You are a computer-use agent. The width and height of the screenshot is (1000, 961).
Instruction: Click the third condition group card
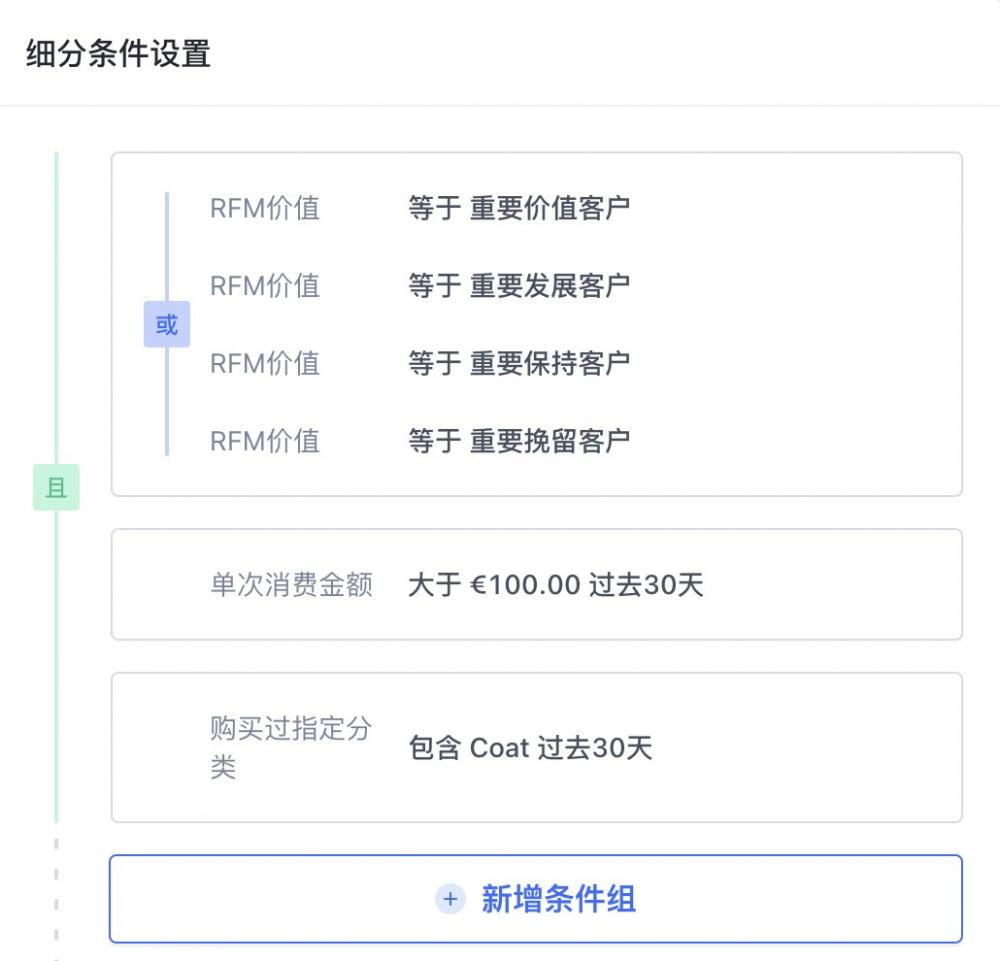point(537,747)
